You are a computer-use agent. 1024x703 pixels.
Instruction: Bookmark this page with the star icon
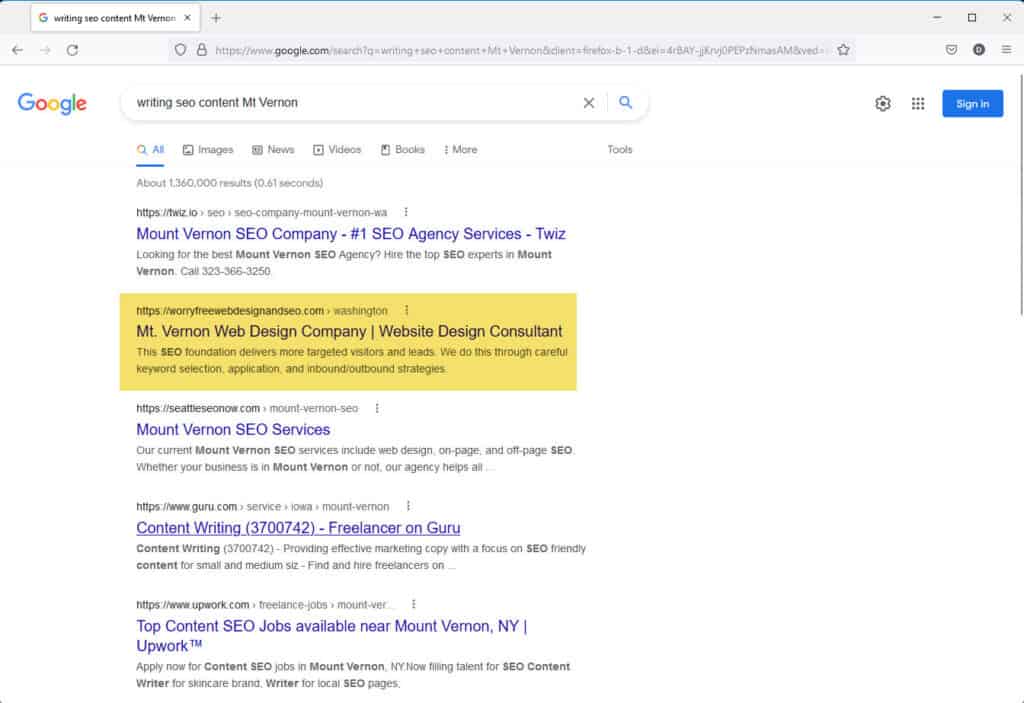pyautogui.click(x=843, y=50)
